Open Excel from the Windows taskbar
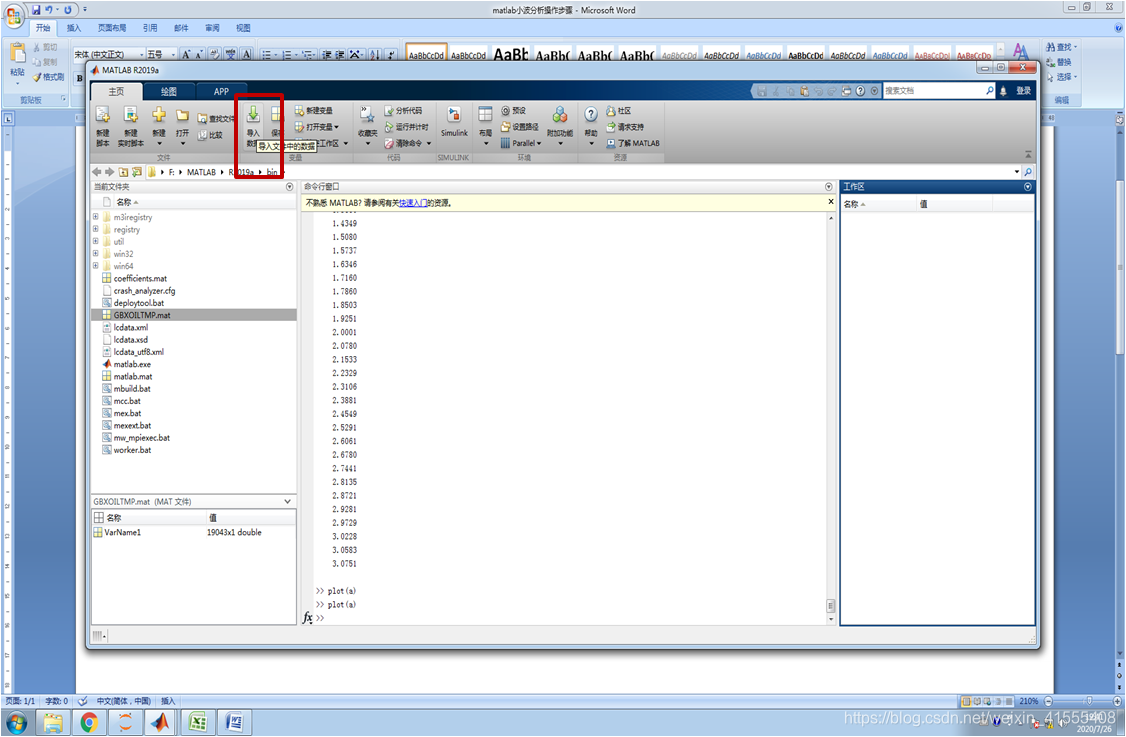 point(197,721)
